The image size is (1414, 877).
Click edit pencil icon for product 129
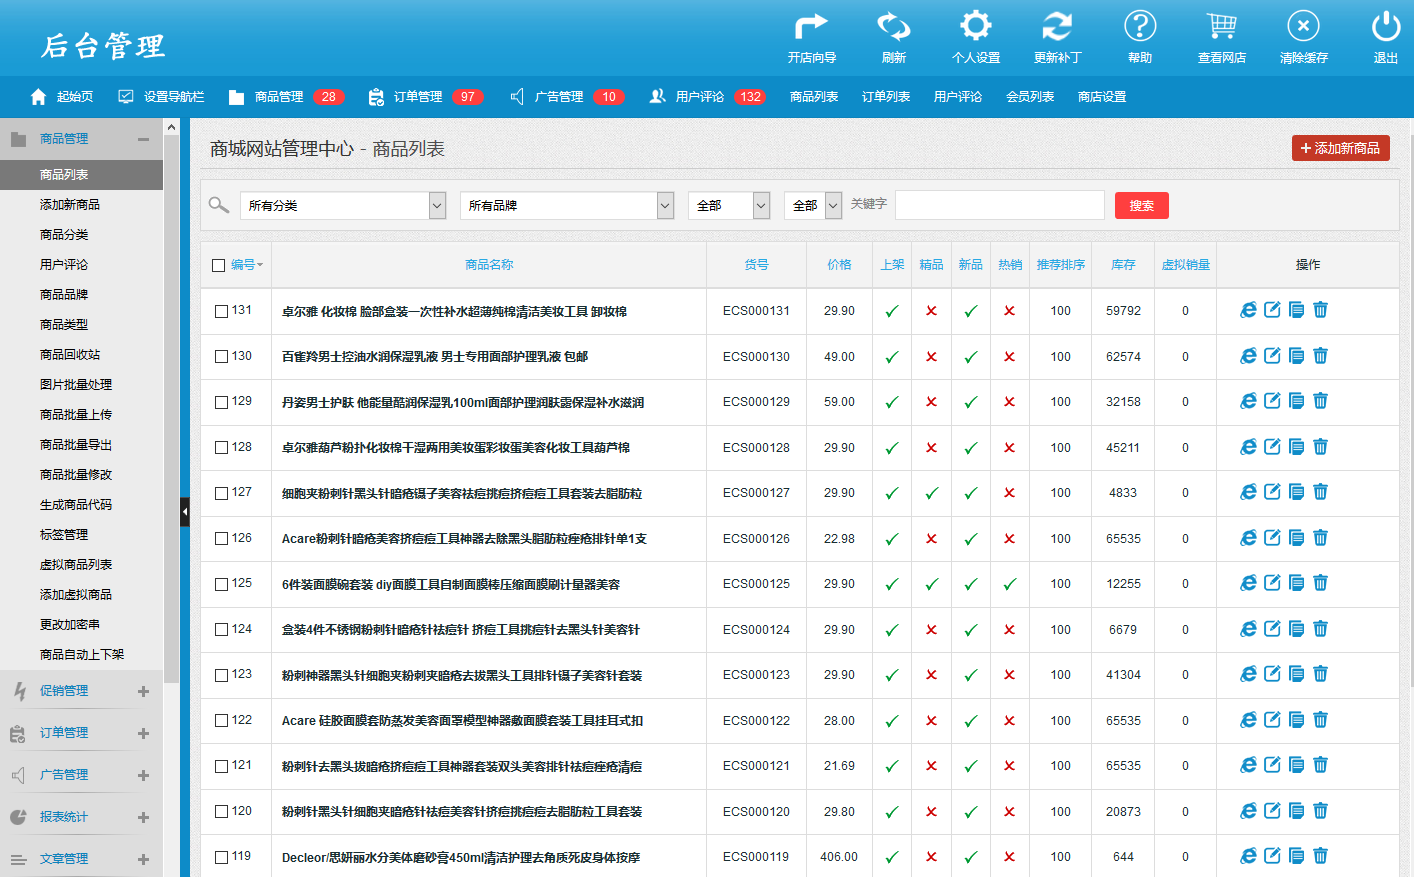1272,401
